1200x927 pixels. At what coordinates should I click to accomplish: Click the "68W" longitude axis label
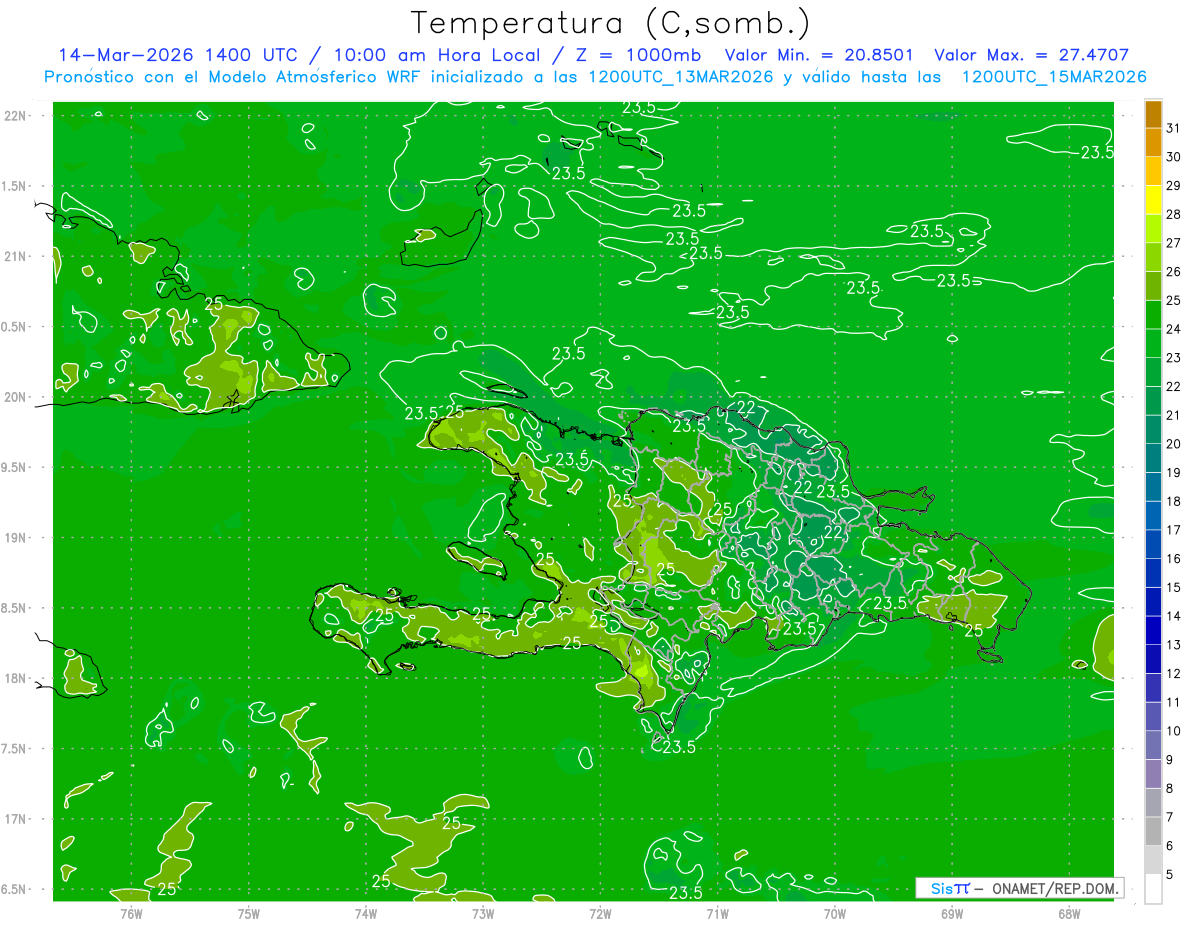(1069, 913)
